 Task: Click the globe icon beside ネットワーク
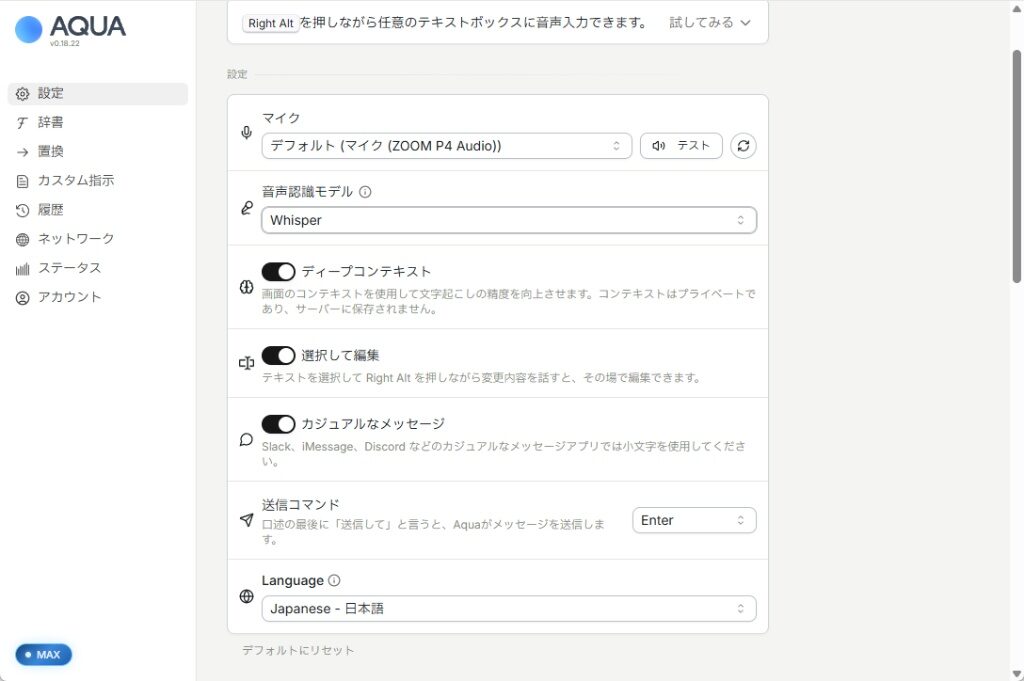click(22, 240)
